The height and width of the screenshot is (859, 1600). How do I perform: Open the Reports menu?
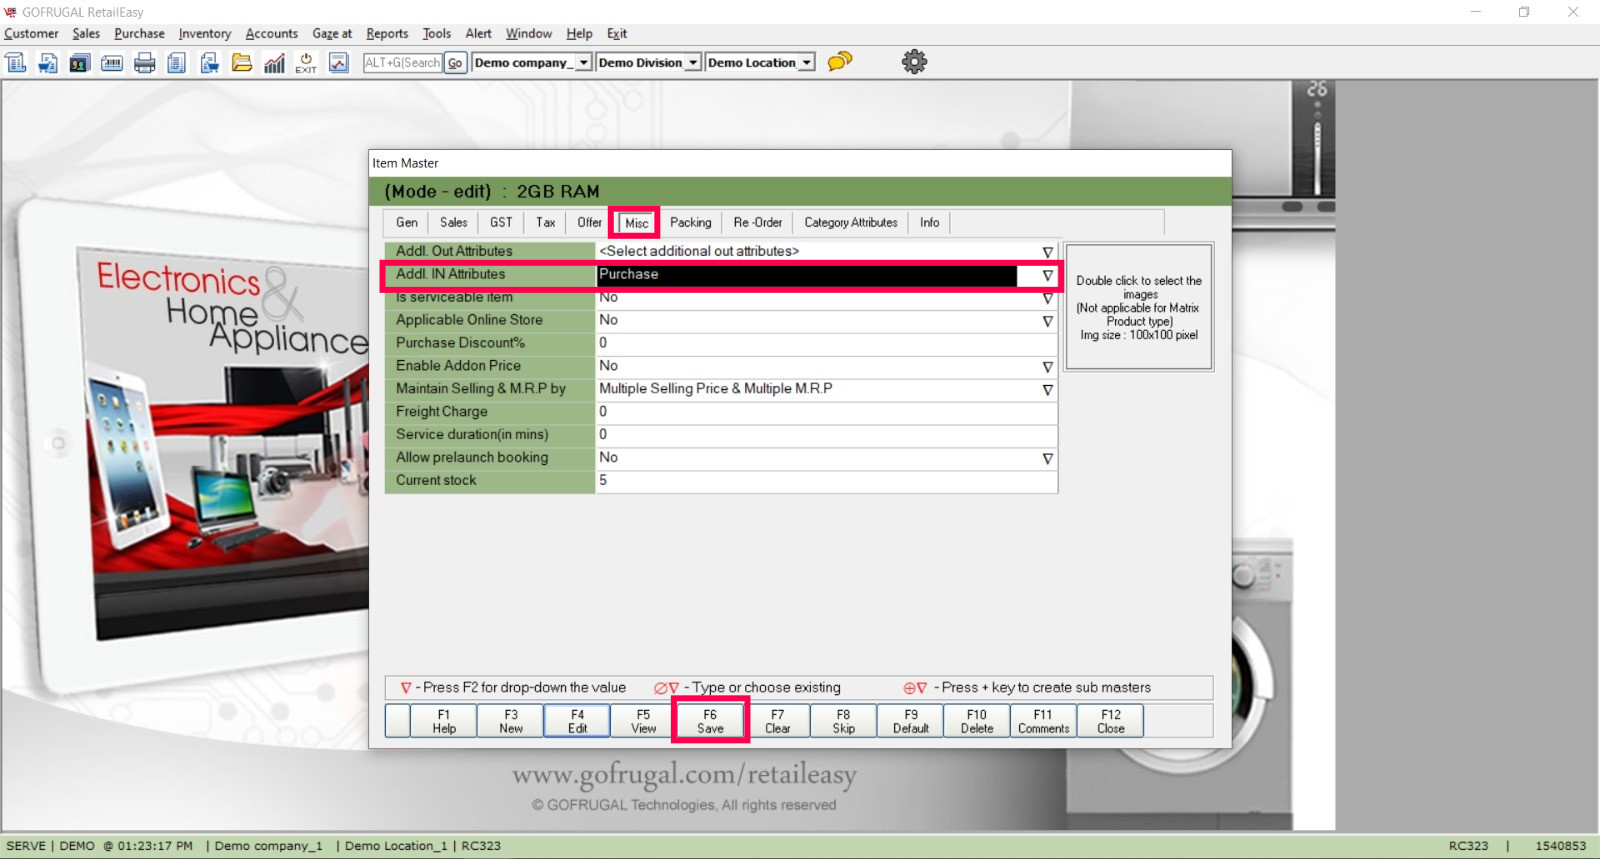387,34
